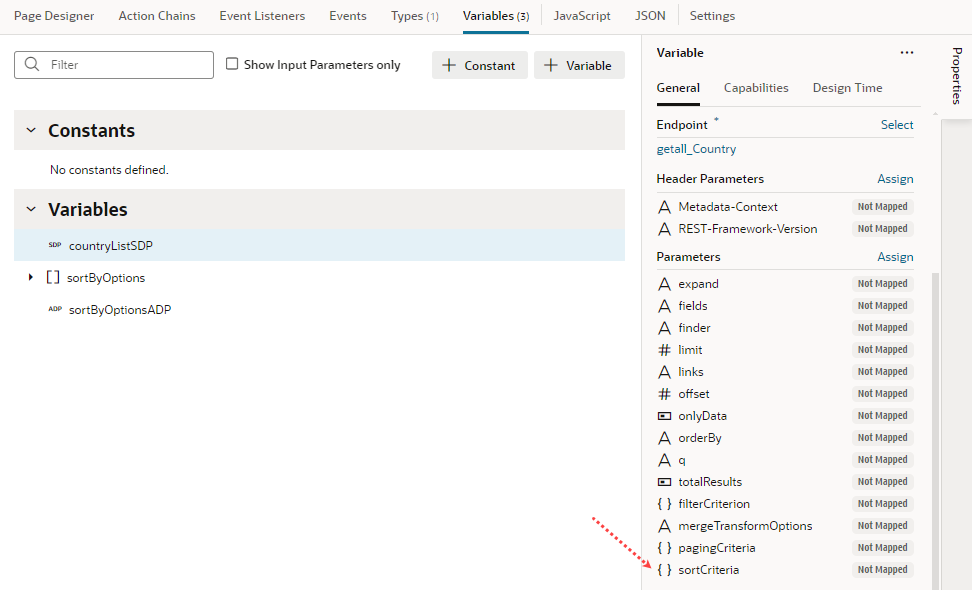Open the getall_Country endpoint link
Screen dimensions: 972x590
tap(696, 149)
